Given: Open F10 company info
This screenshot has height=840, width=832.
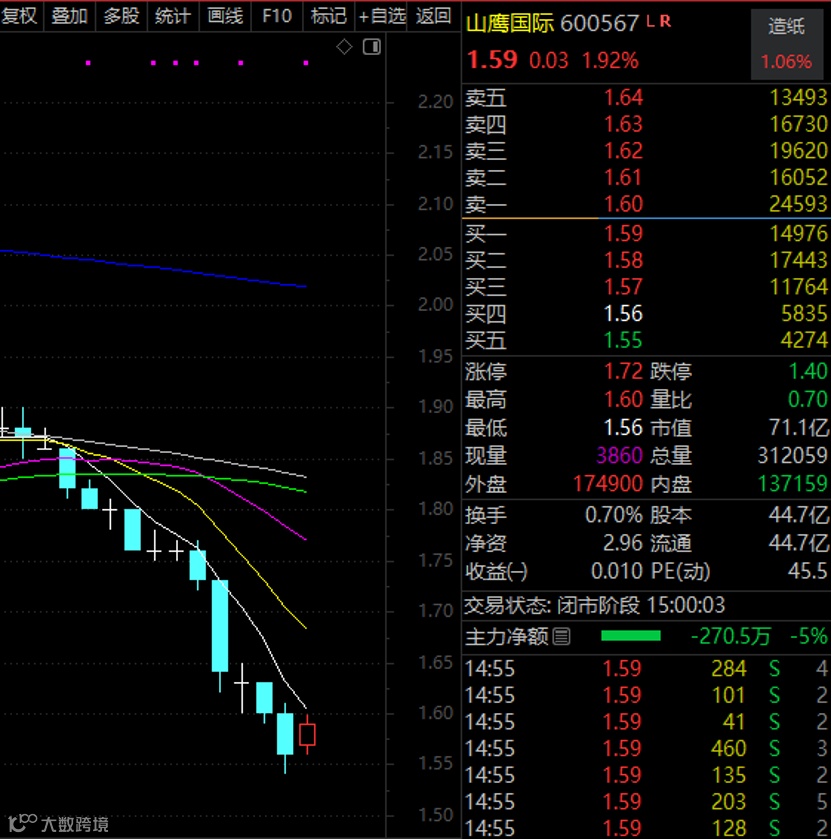Looking at the screenshot, I should tap(276, 16).
